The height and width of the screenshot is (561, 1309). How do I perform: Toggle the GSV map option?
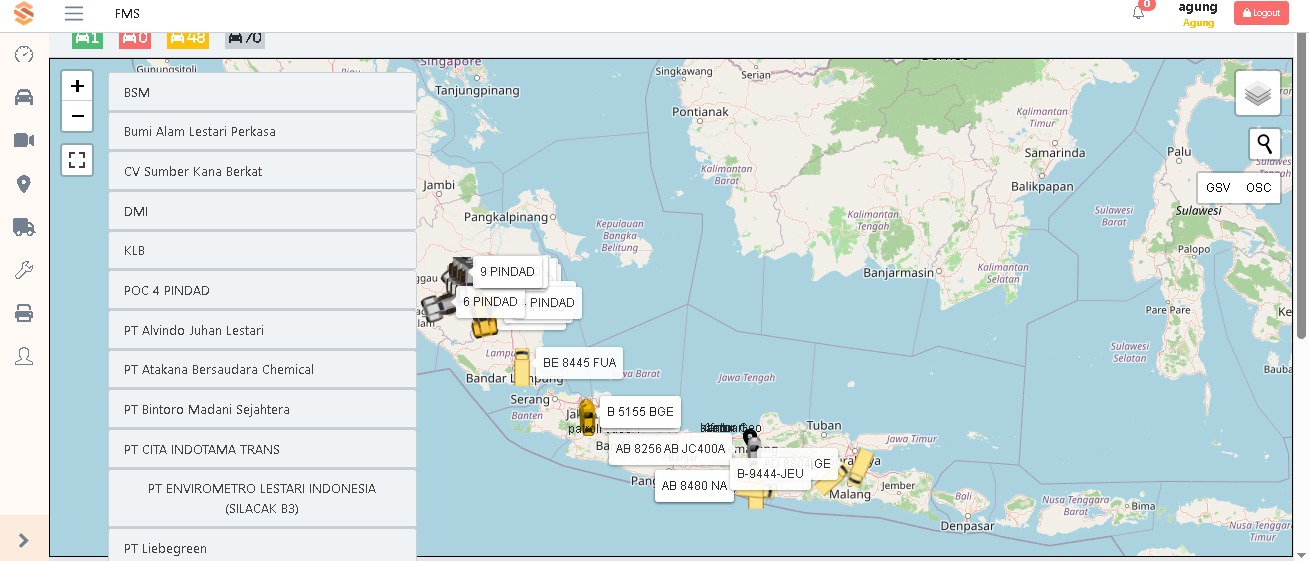(1218, 188)
